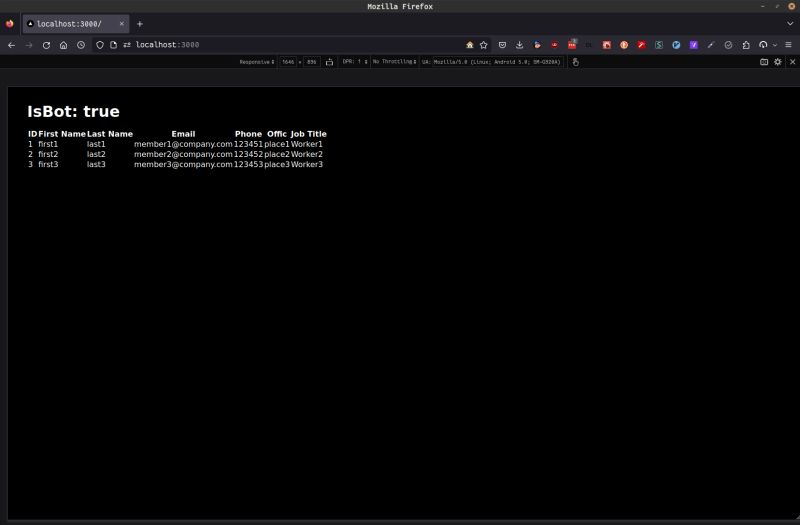Viewport: 800px width, 525px height.
Task: Open the DPR device pixel ratio dropdown
Action: [355, 62]
